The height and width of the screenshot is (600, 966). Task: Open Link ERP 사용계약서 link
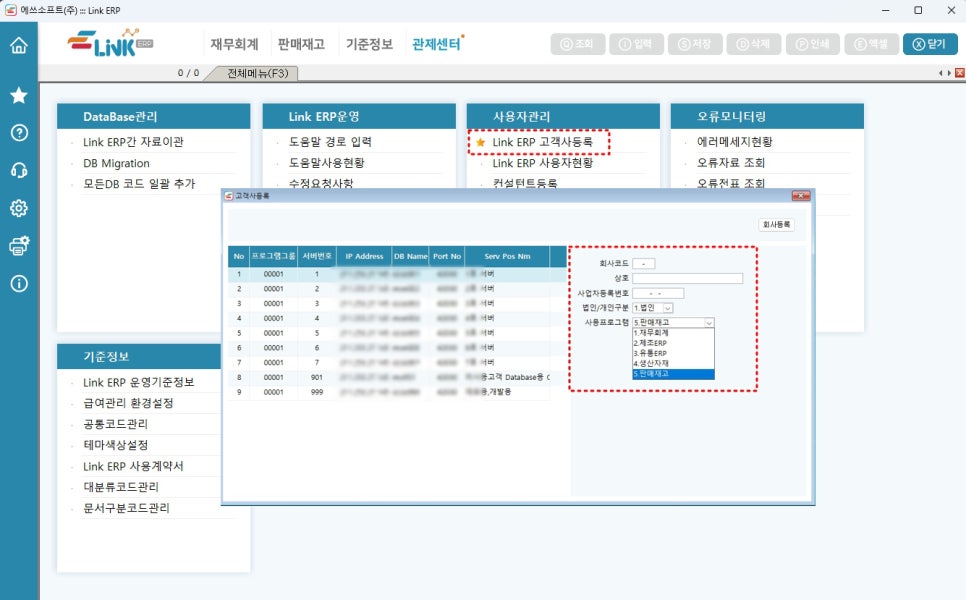(x=133, y=466)
